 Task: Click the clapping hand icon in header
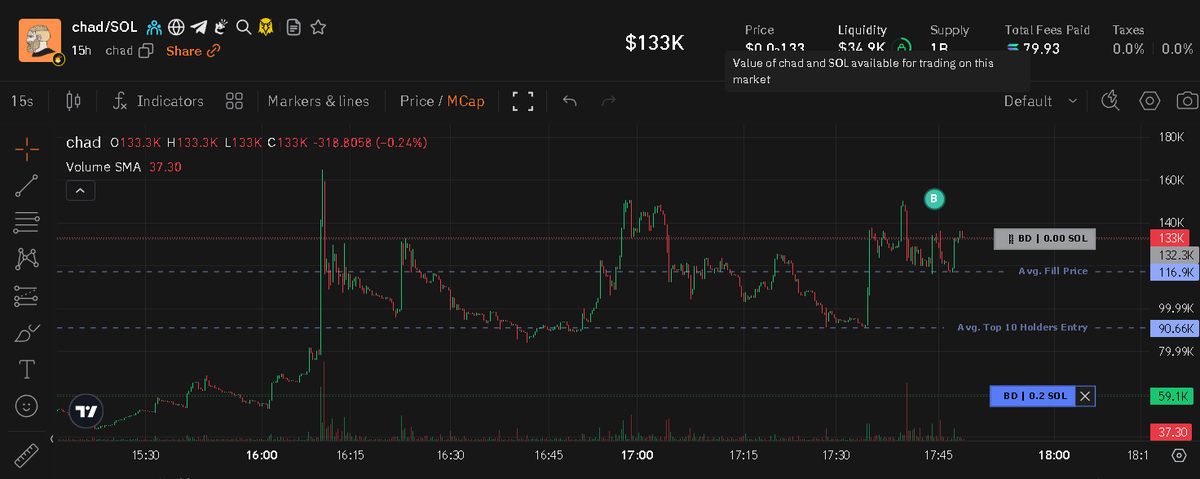(222, 27)
